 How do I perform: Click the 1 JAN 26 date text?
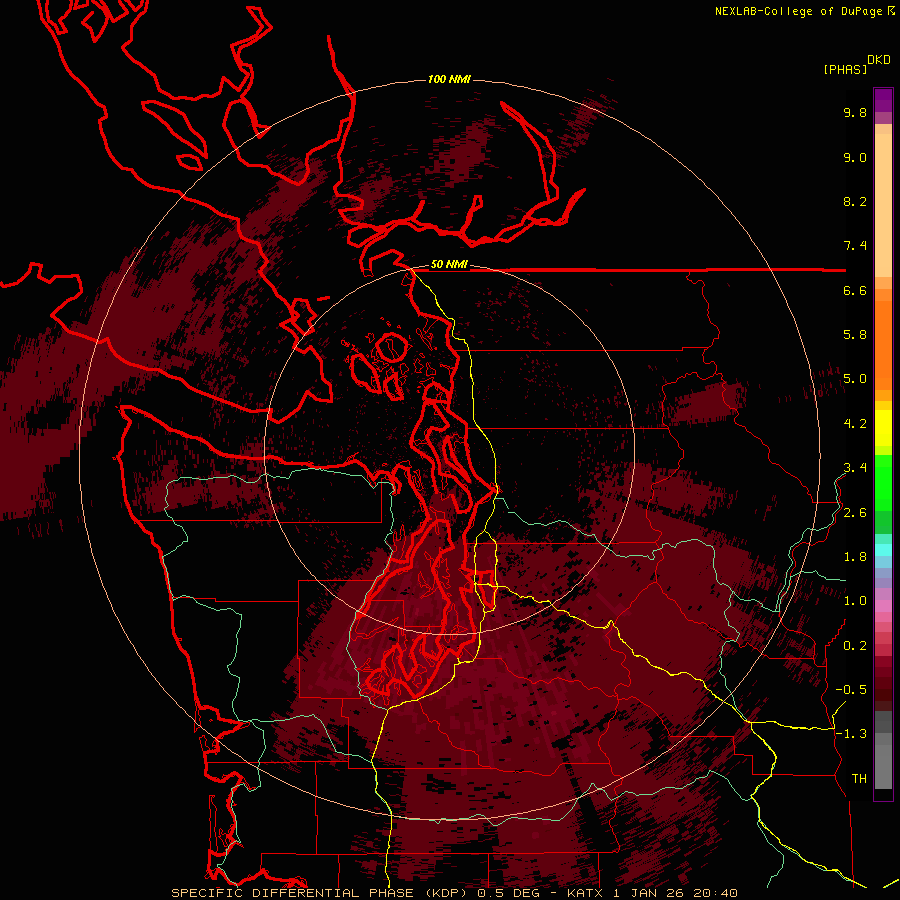point(649,893)
